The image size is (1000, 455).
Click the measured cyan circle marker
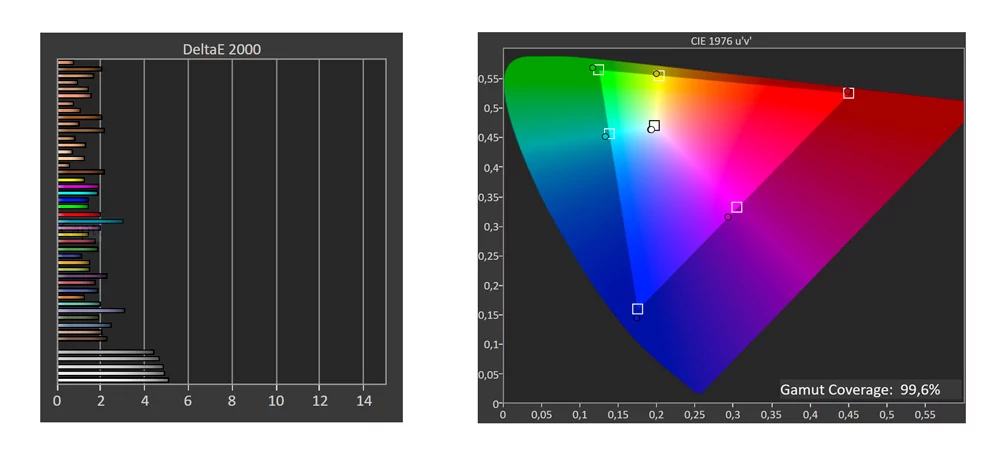tap(605, 137)
